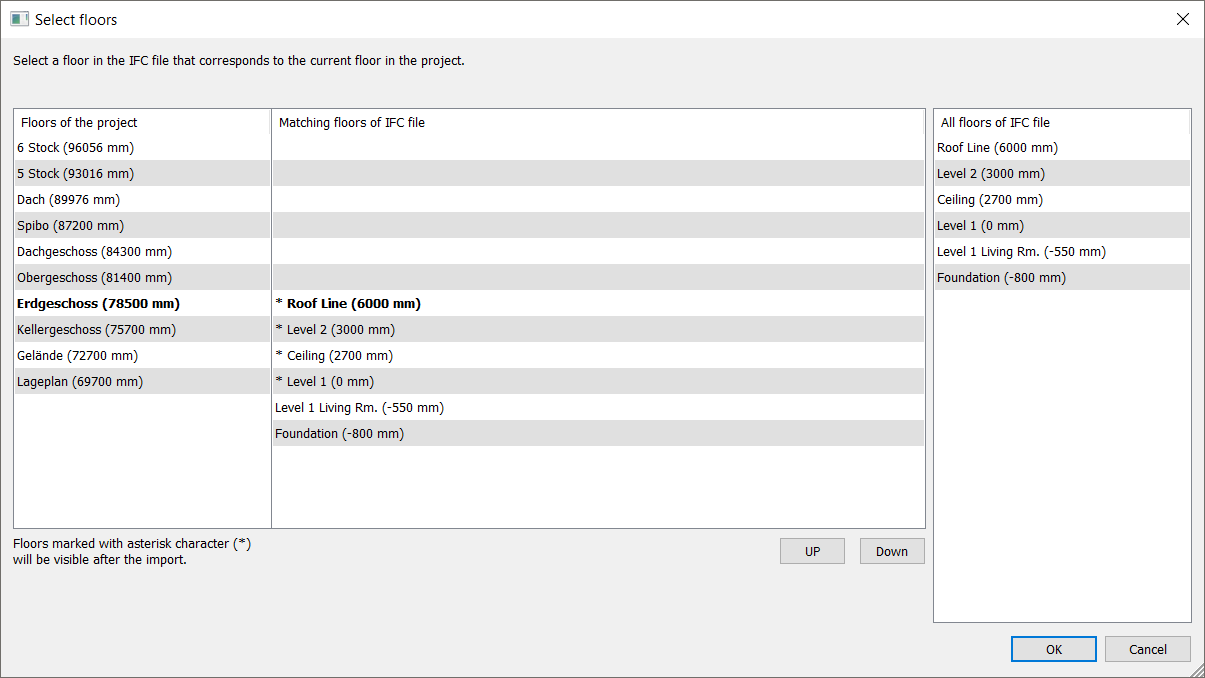Cancel the floor selection dialog
The image size is (1205, 678).
(x=1148, y=649)
